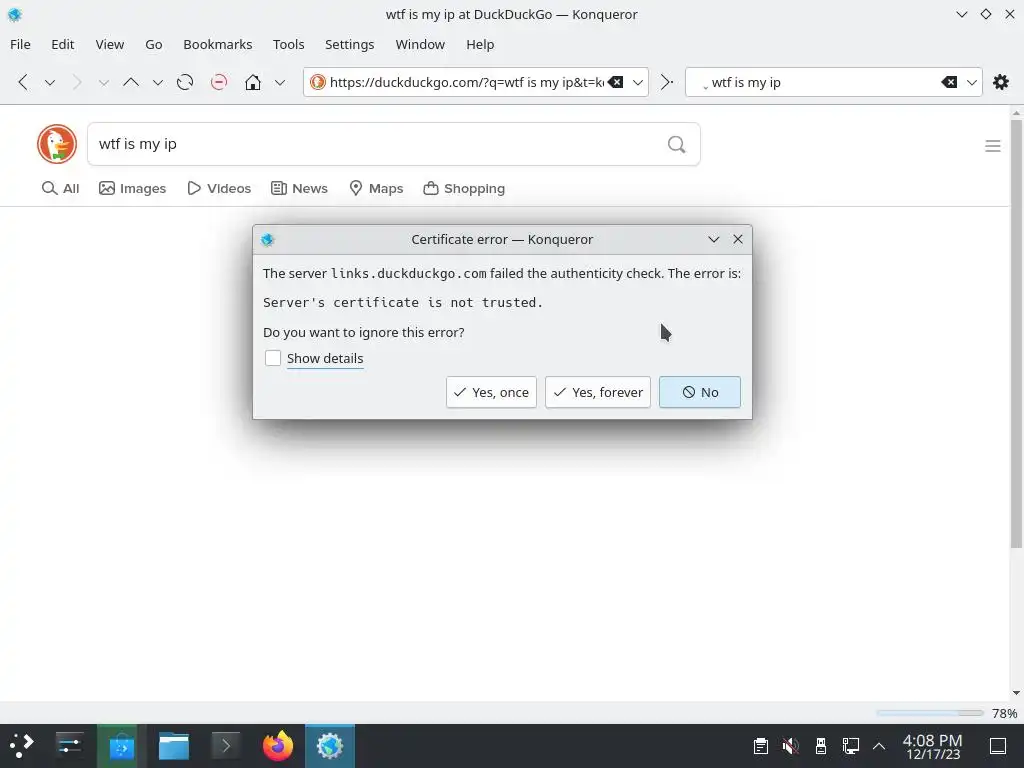Click Show Desktop icon in panel
Viewport: 1024px width, 768px height.
coord(998,746)
